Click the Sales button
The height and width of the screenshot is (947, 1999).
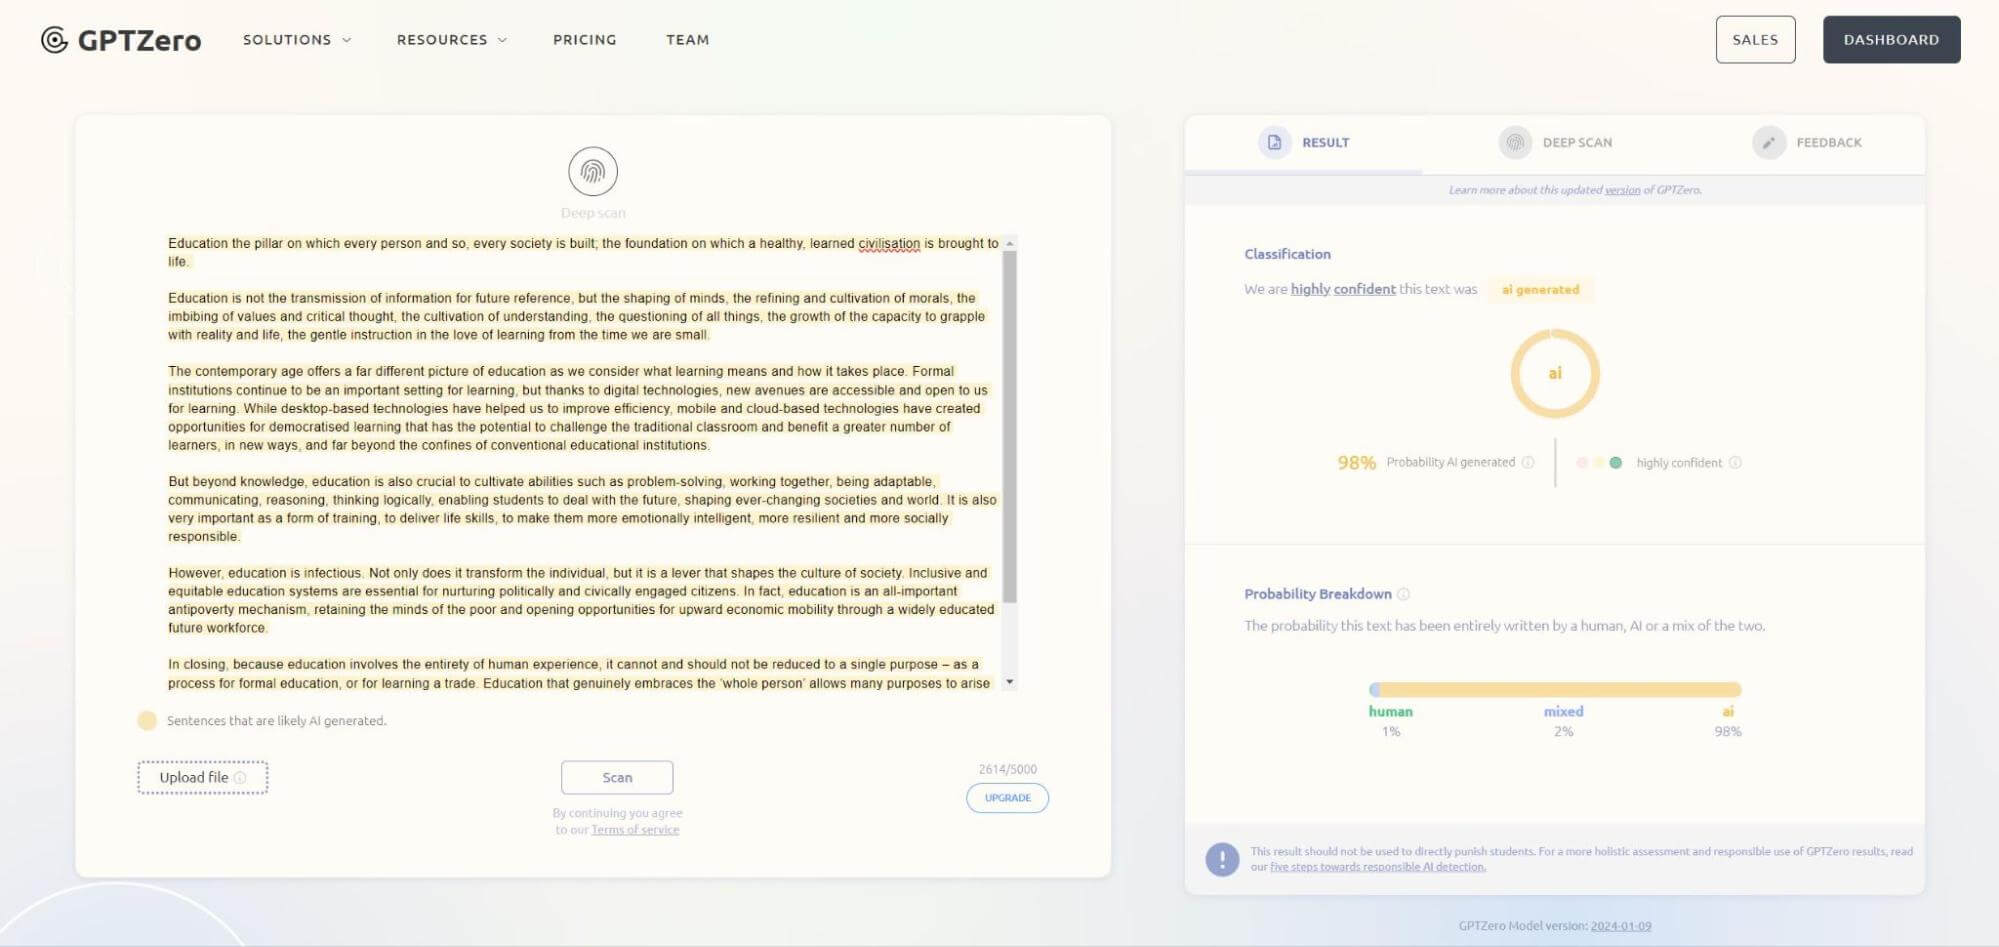(1755, 40)
